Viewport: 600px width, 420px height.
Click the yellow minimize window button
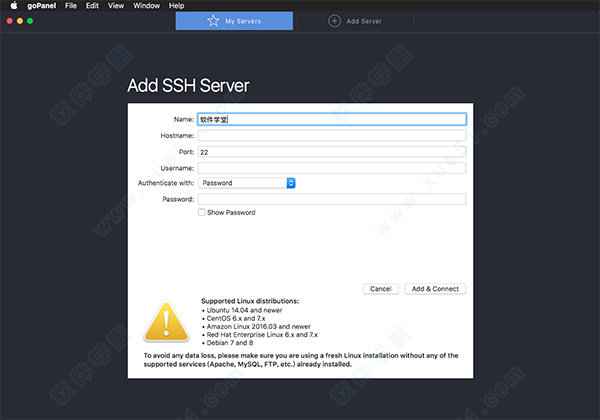pos(20,21)
